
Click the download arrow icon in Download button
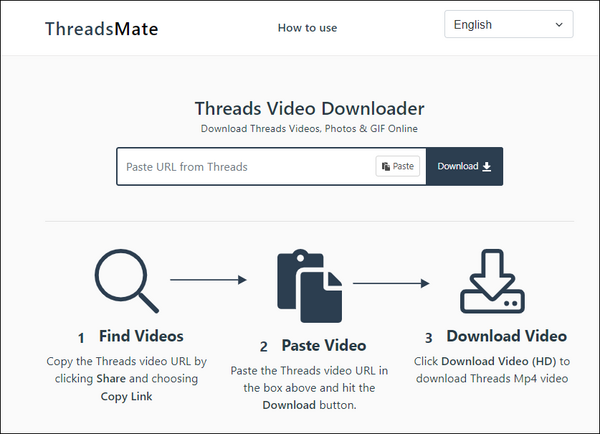487,166
